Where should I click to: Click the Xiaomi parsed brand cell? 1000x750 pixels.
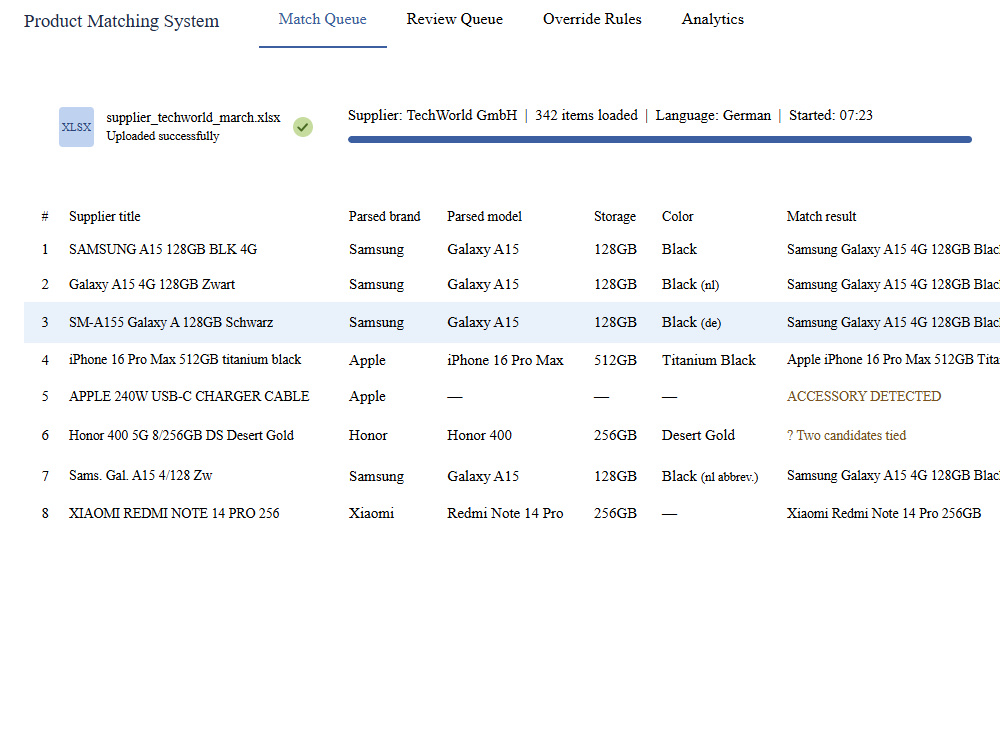[371, 513]
